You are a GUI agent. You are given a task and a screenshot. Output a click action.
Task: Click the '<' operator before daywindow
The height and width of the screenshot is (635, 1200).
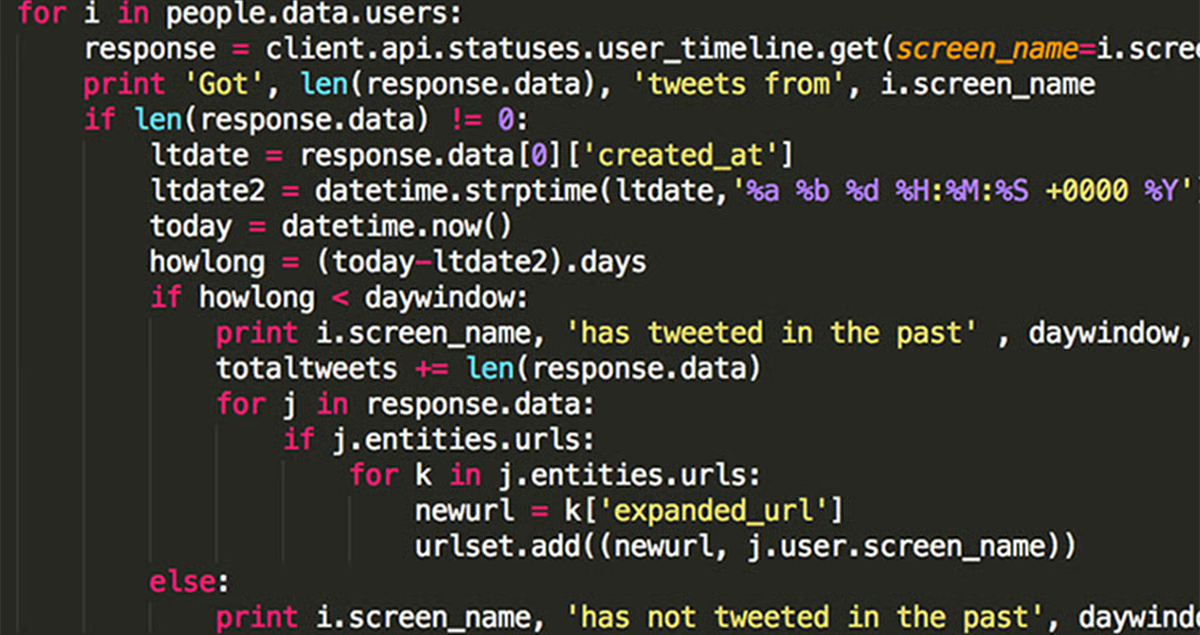coord(340,298)
